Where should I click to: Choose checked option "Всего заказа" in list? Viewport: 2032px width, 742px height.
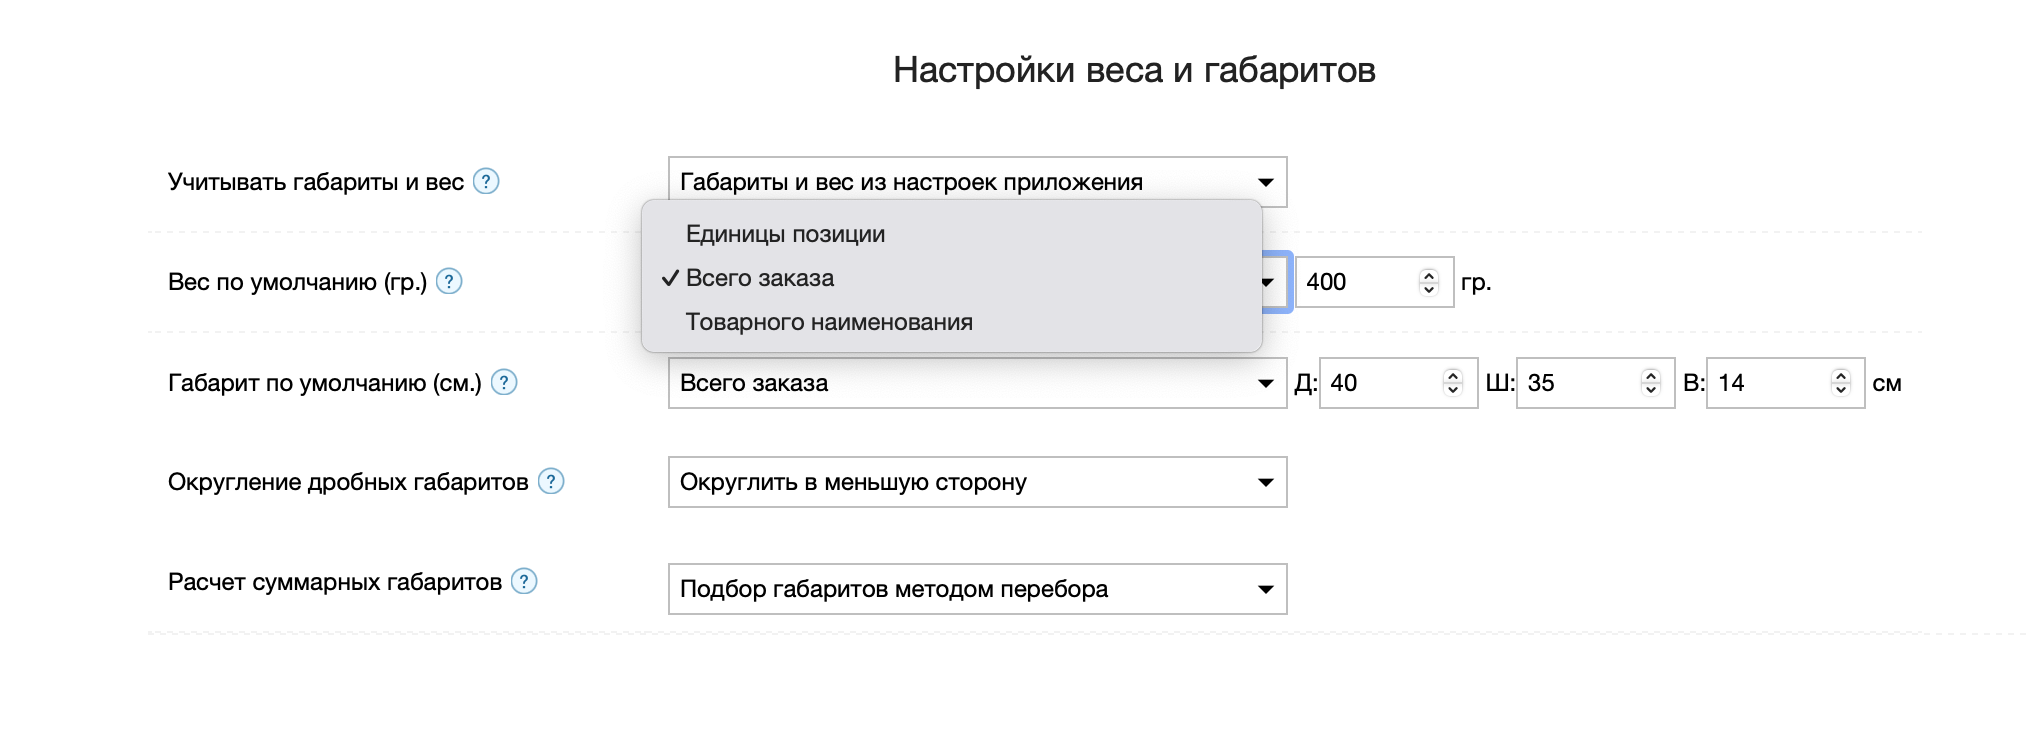[760, 278]
